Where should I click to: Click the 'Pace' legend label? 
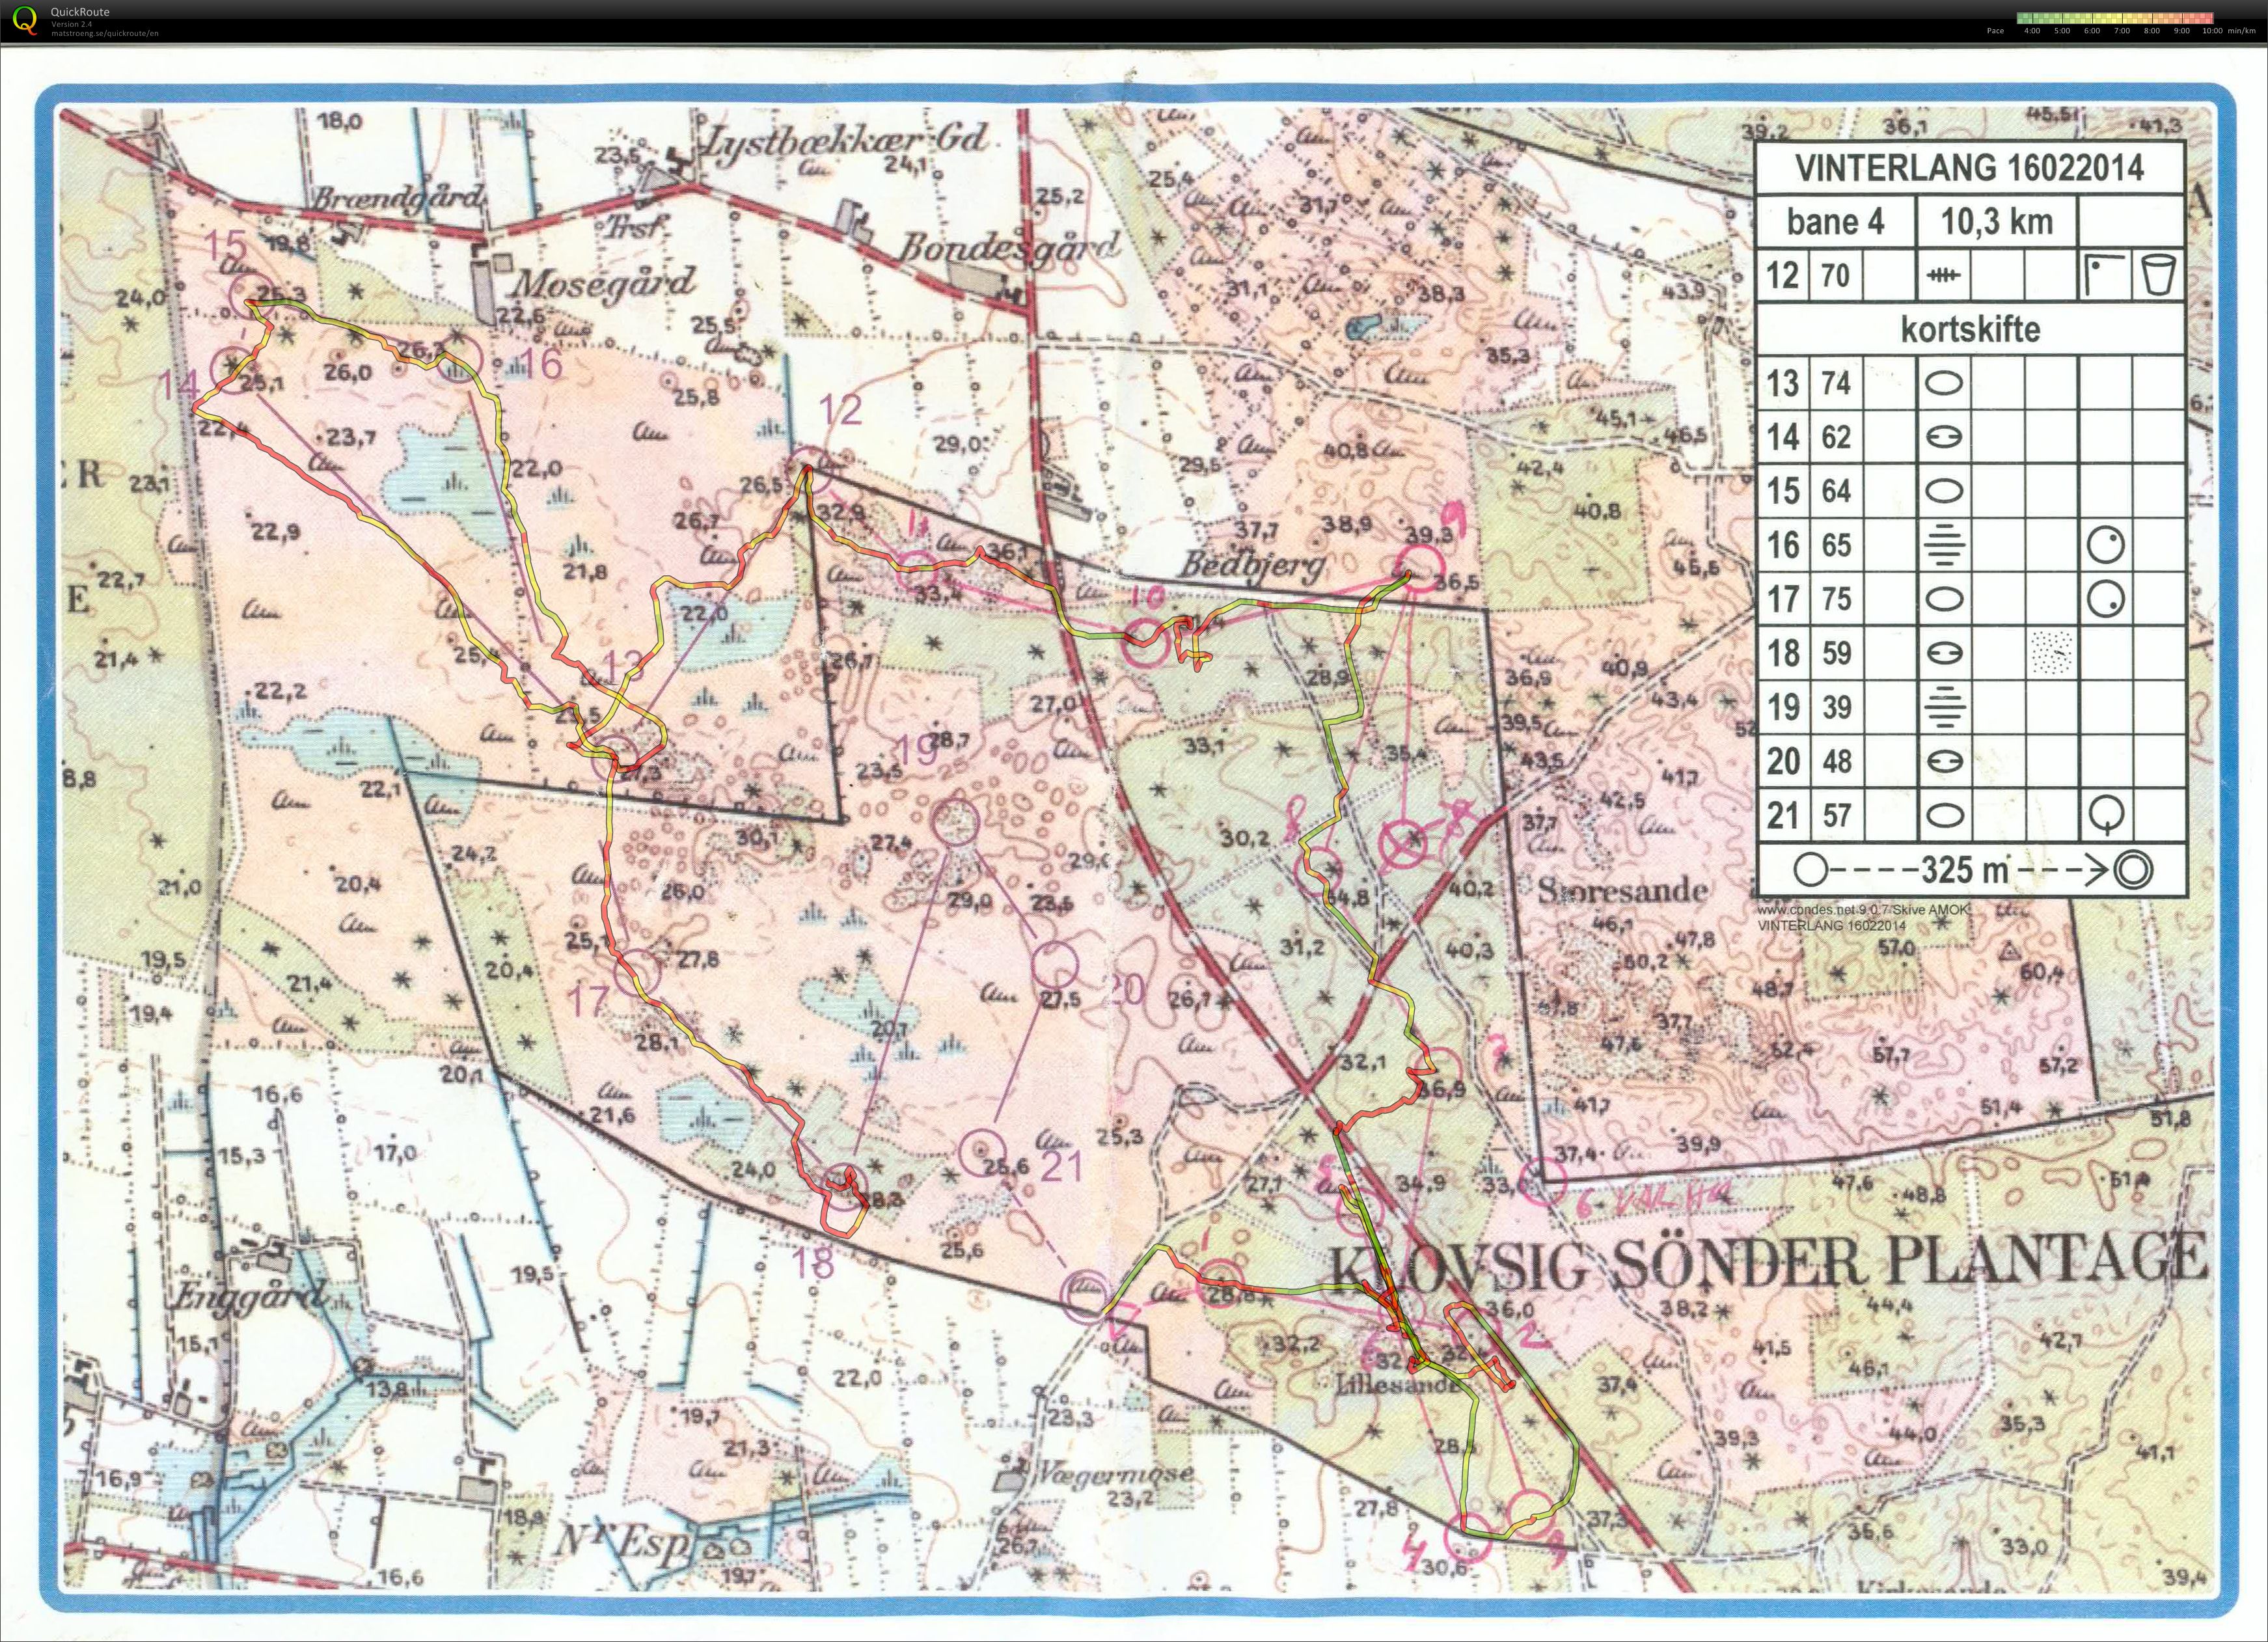click(1995, 31)
